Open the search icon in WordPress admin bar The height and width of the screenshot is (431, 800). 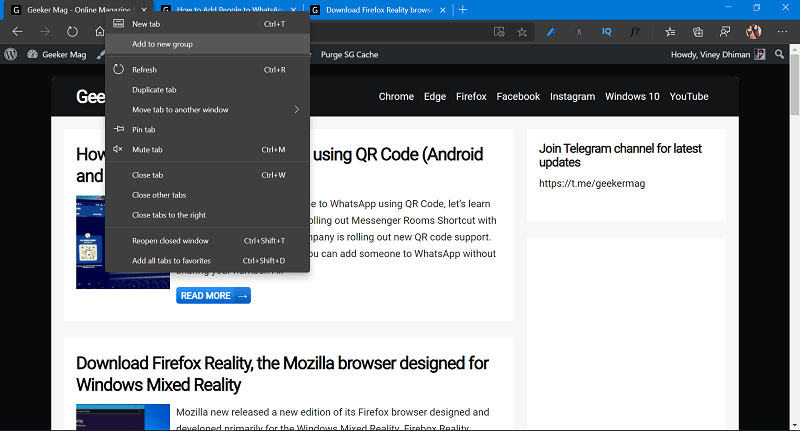click(x=779, y=54)
